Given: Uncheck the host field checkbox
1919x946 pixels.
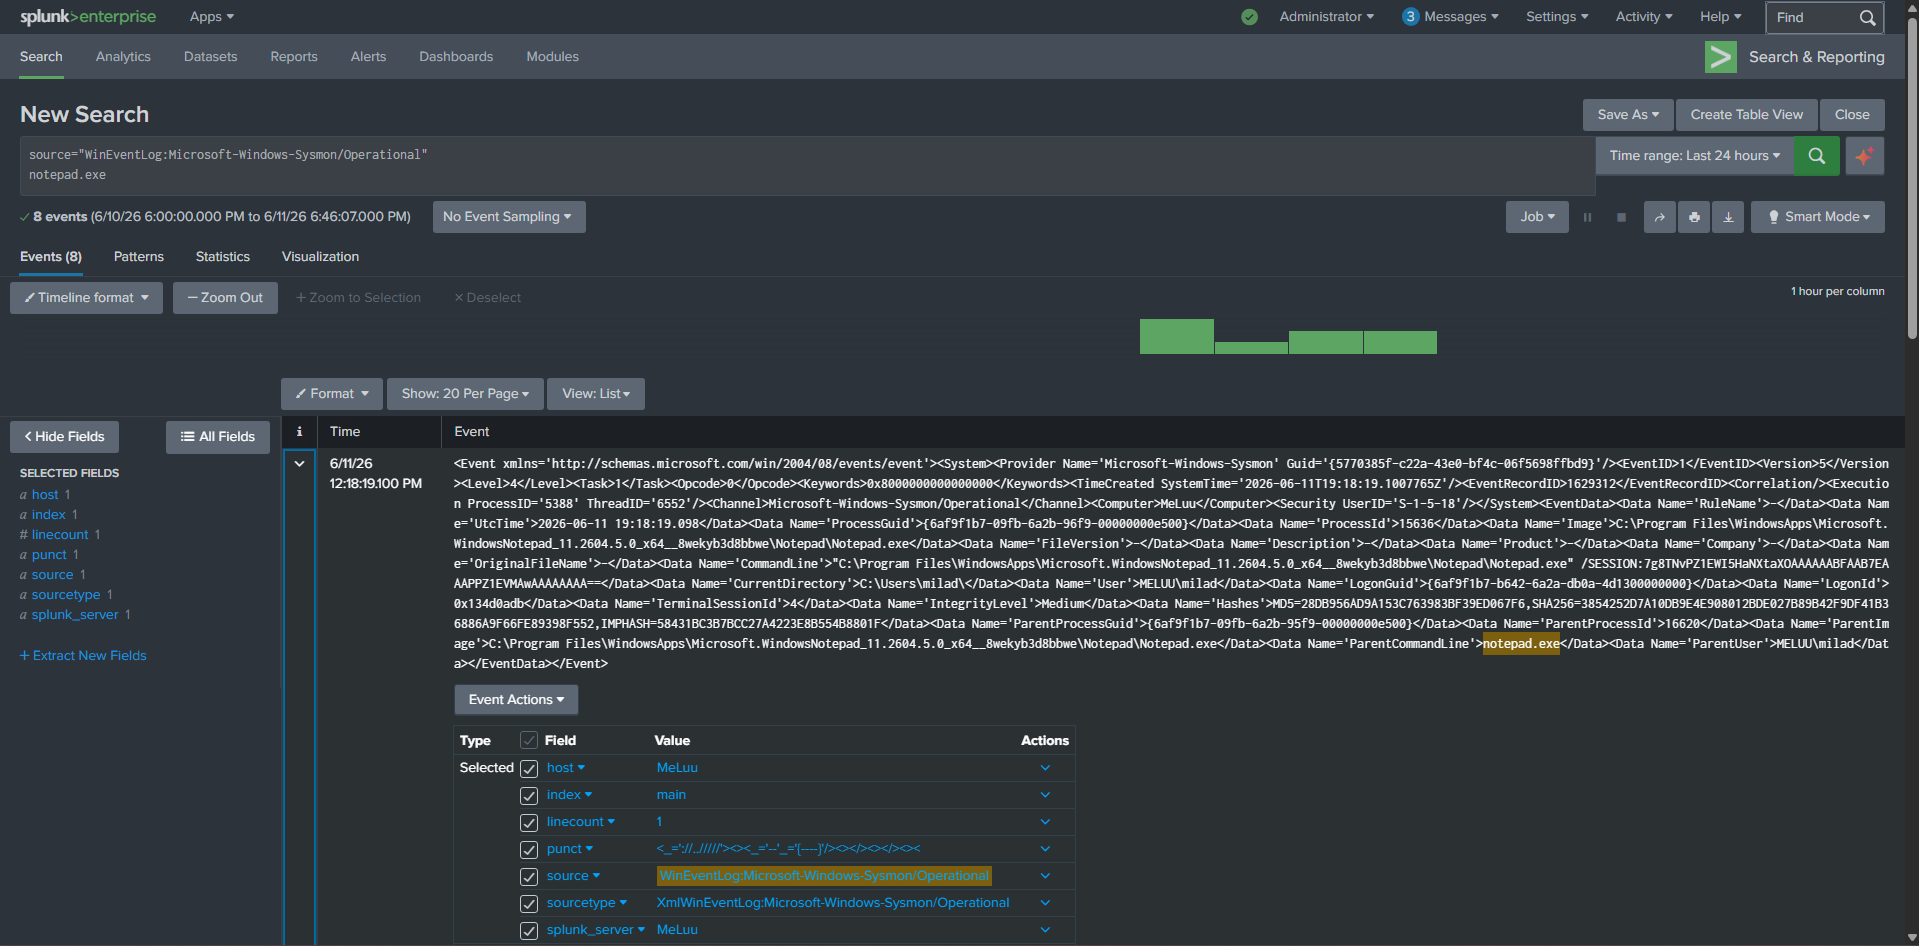Looking at the screenshot, I should click(x=529, y=769).
